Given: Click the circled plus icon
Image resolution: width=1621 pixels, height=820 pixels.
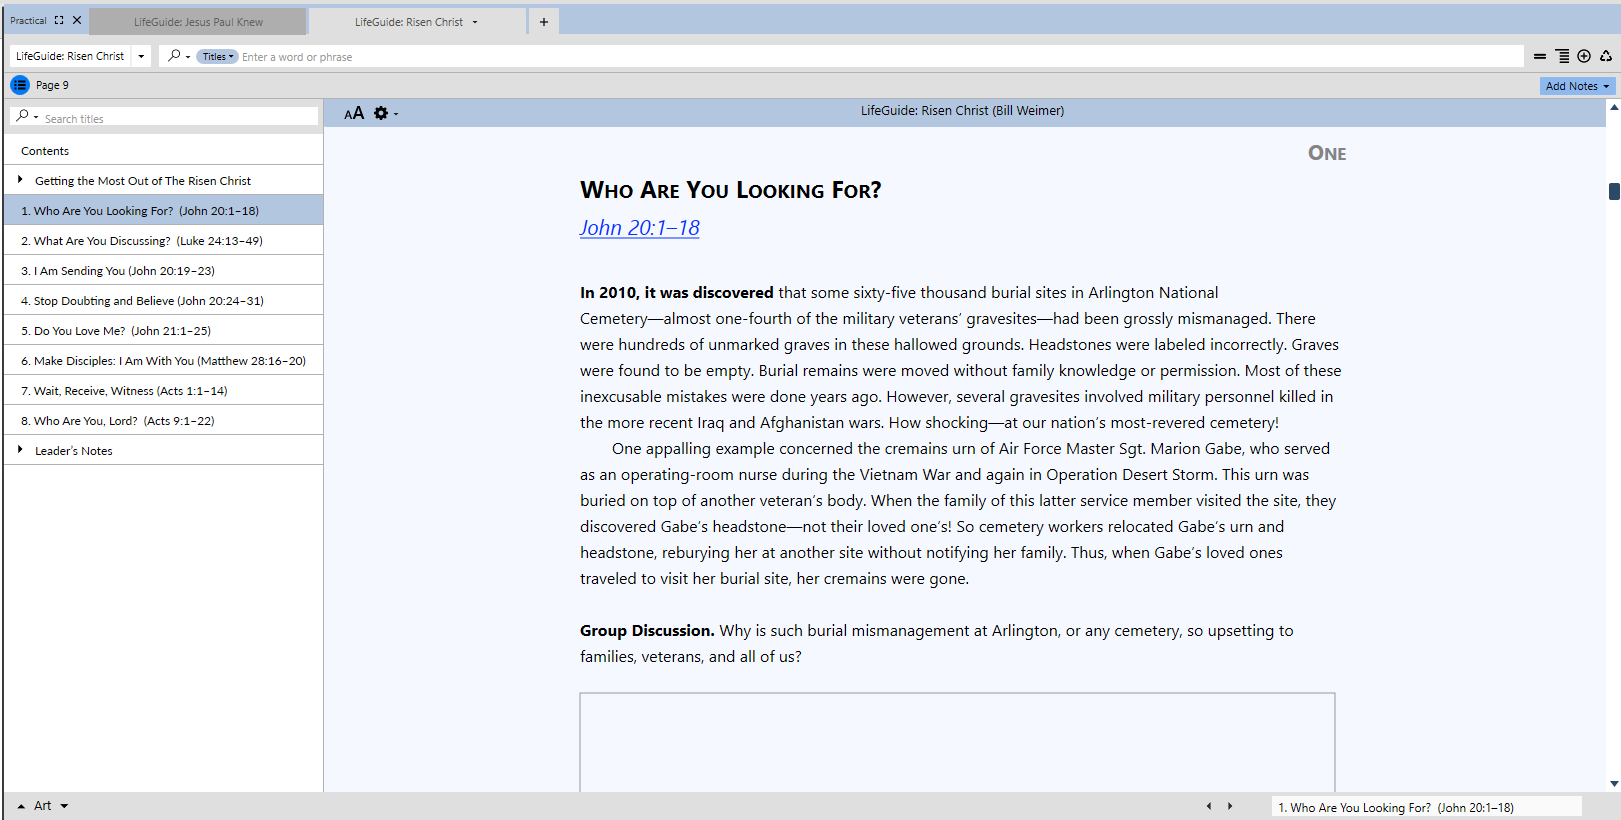Looking at the screenshot, I should [x=1584, y=57].
